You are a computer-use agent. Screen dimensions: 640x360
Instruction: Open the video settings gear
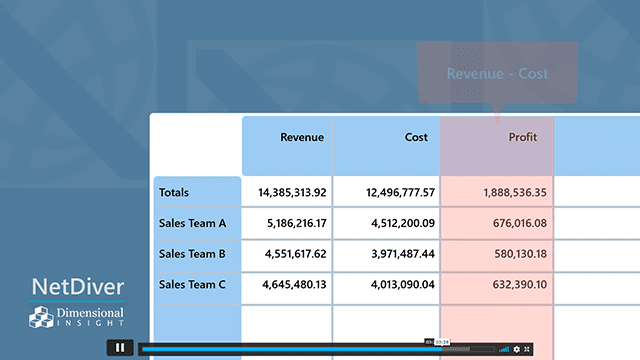(x=517, y=349)
